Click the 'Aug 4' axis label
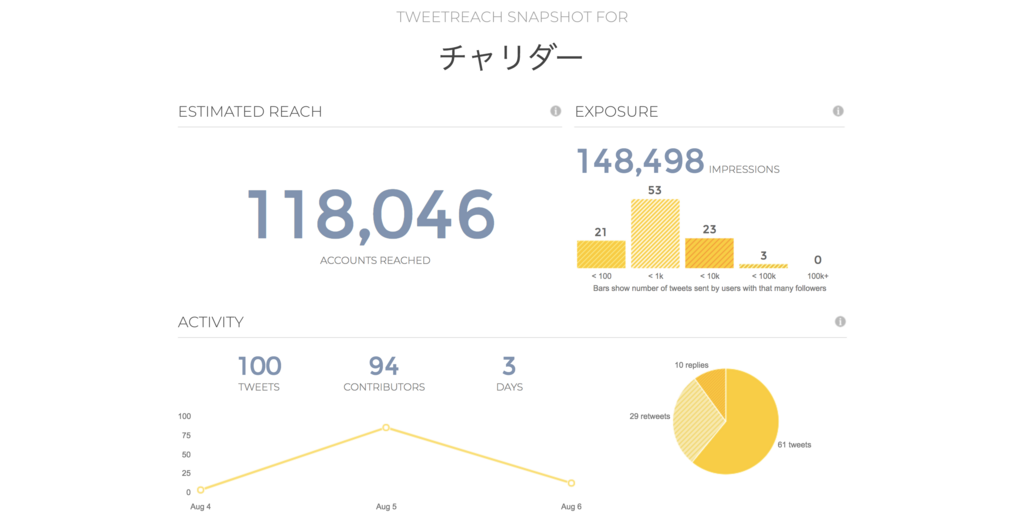 pyautogui.click(x=200, y=507)
